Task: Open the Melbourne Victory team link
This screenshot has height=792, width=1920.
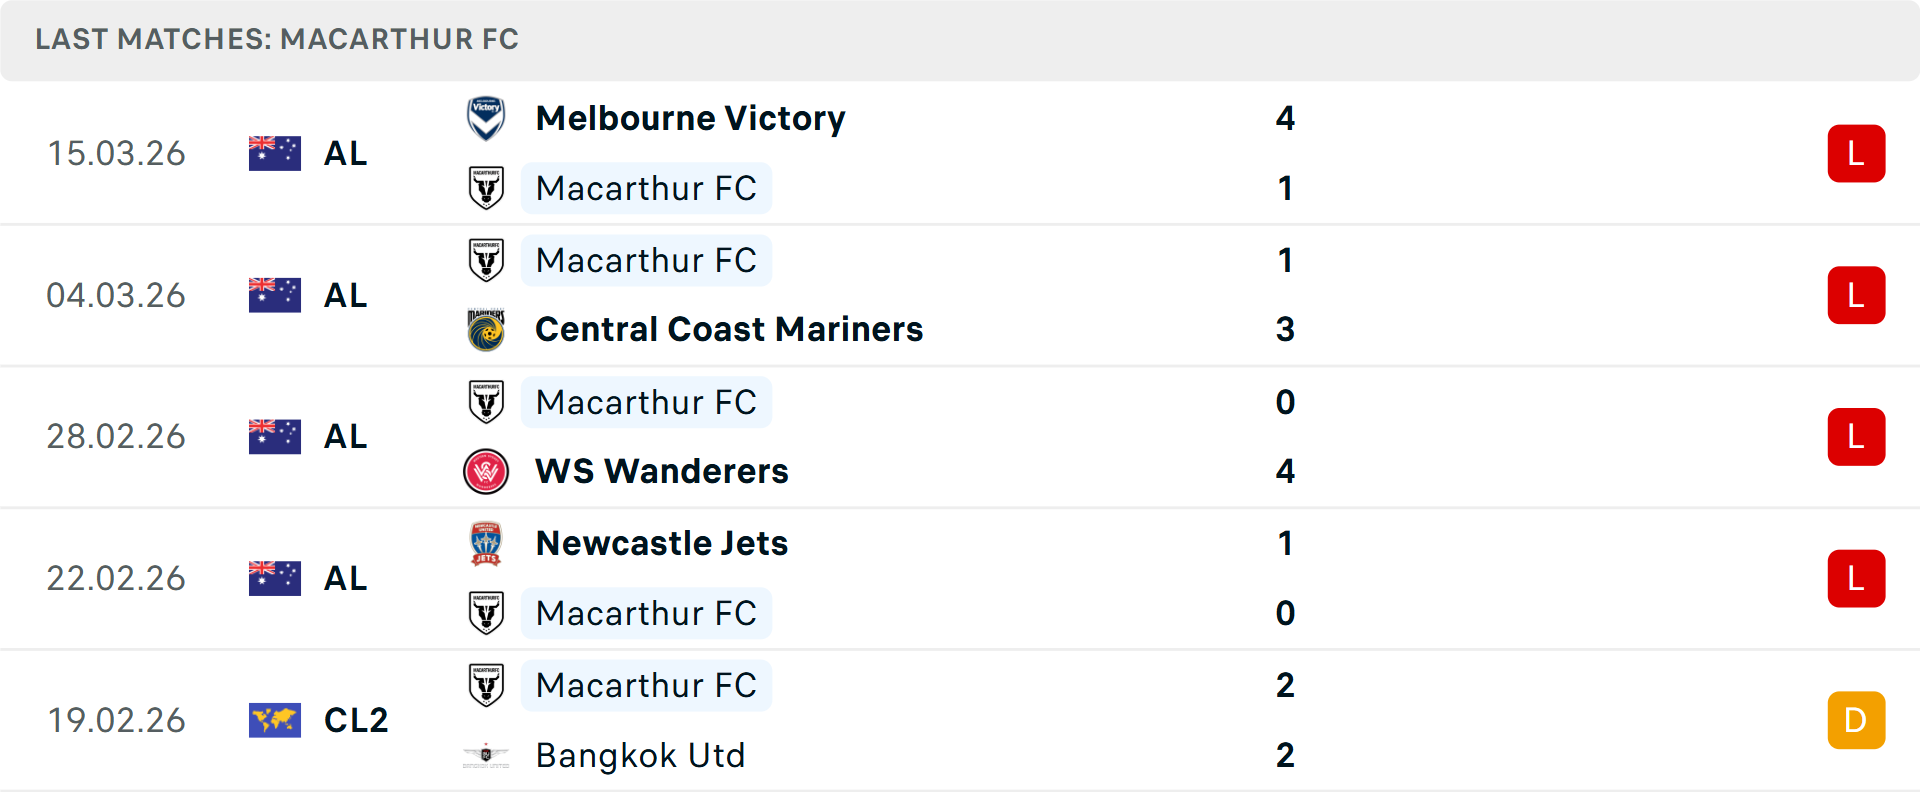Action: (690, 118)
